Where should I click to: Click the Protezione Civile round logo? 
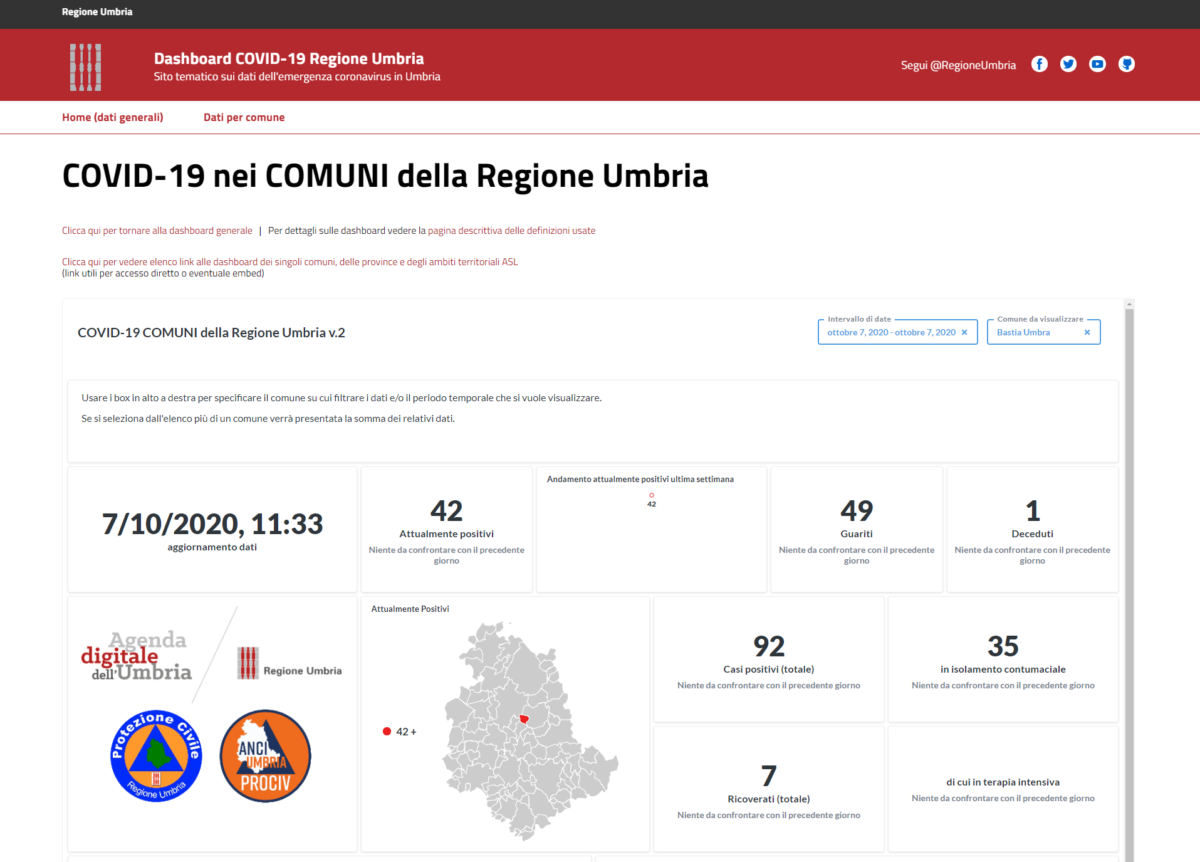point(156,756)
